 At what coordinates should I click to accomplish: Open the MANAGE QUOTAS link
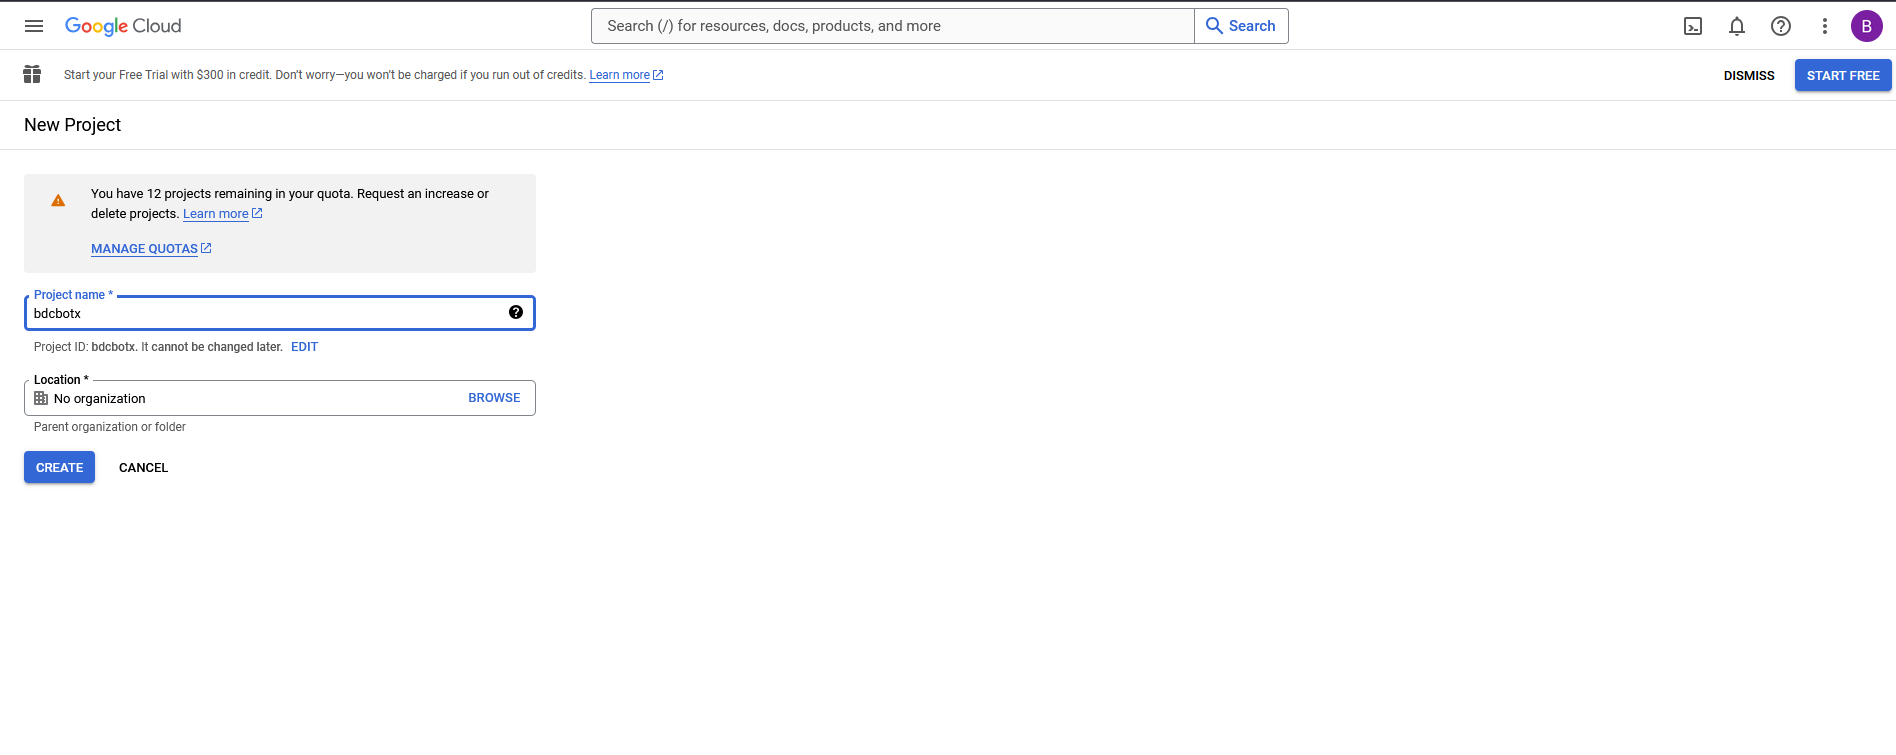tap(145, 249)
